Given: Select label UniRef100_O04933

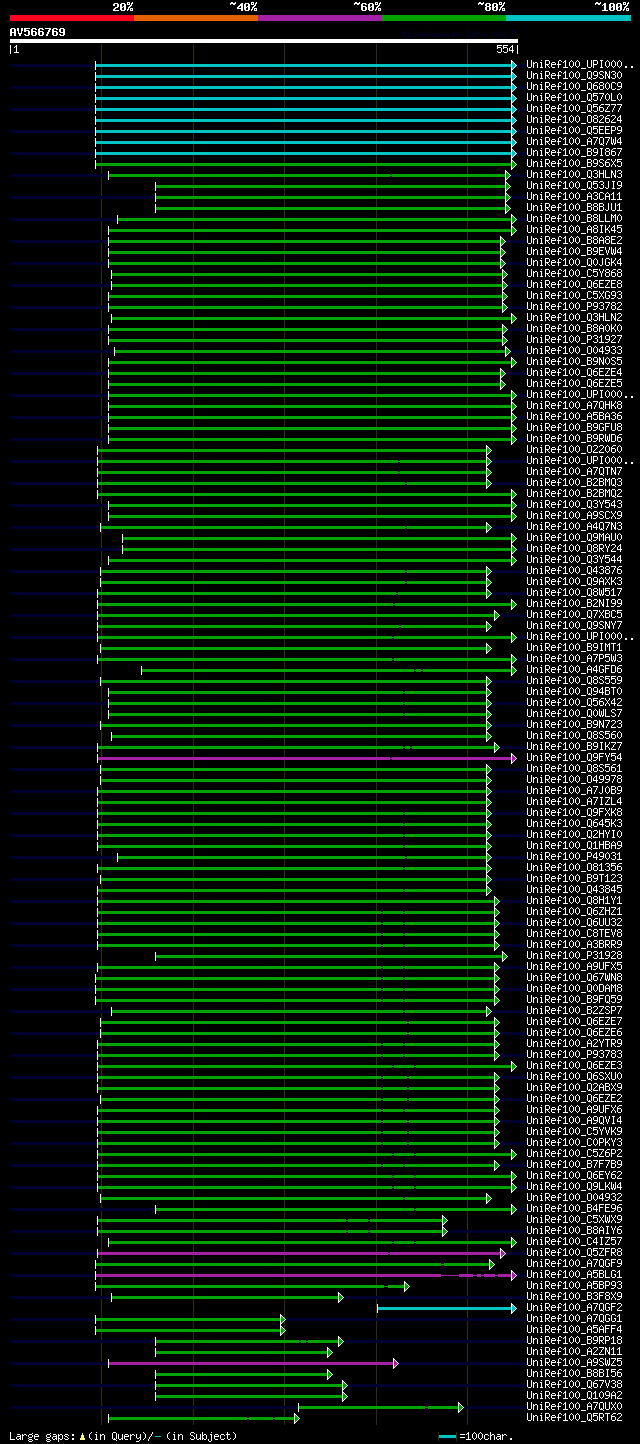Looking at the screenshot, I should pos(574,350).
